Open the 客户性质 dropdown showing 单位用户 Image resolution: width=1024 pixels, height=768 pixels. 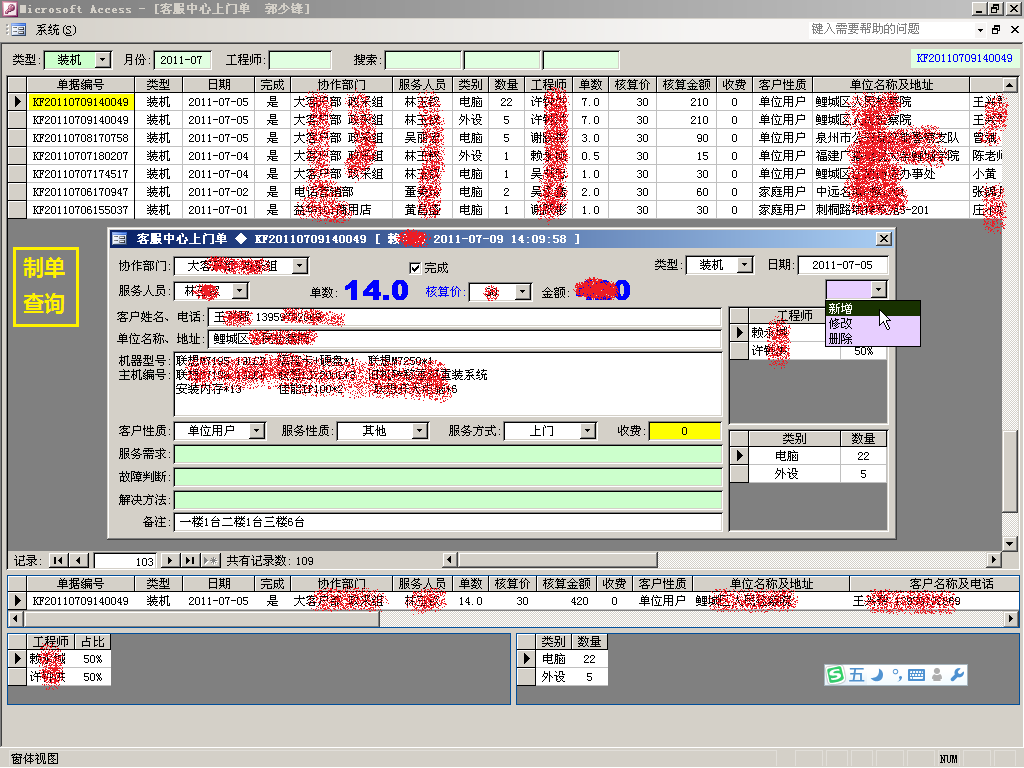257,431
